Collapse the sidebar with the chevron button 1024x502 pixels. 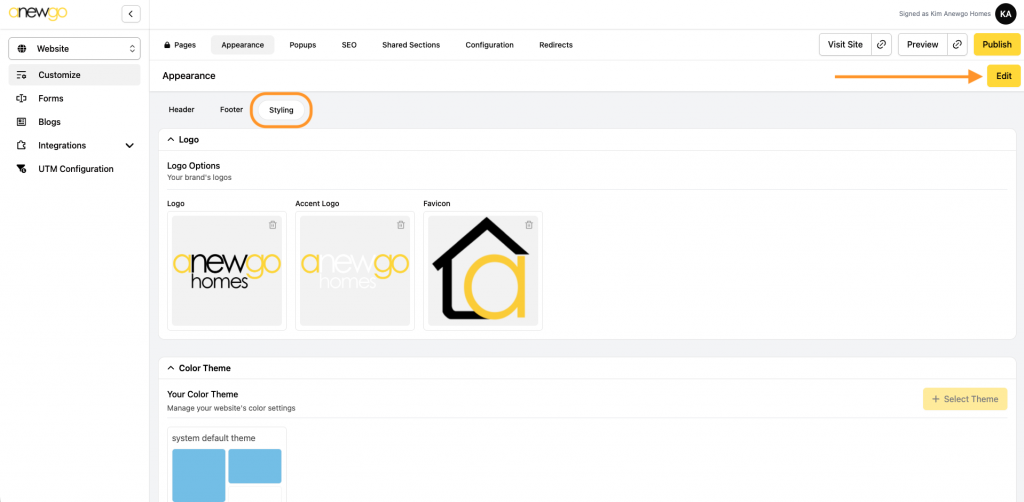(x=130, y=14)
